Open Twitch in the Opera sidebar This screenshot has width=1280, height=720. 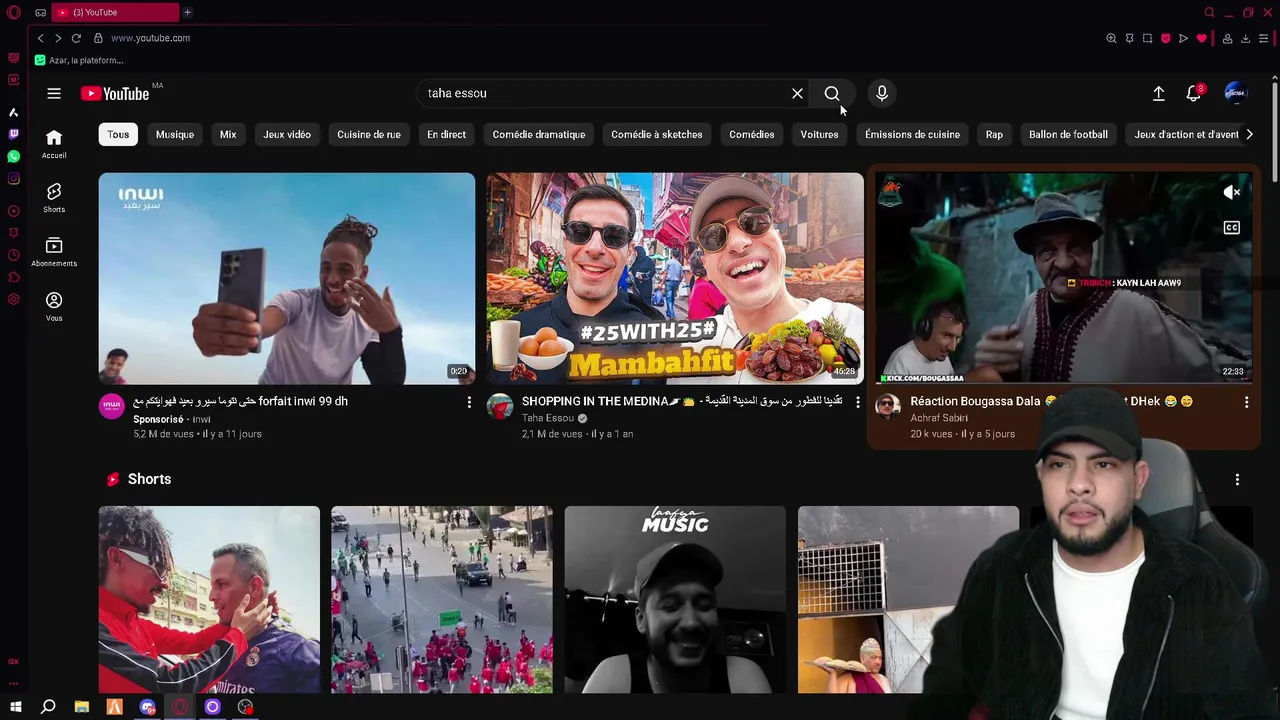pos(13,133)
